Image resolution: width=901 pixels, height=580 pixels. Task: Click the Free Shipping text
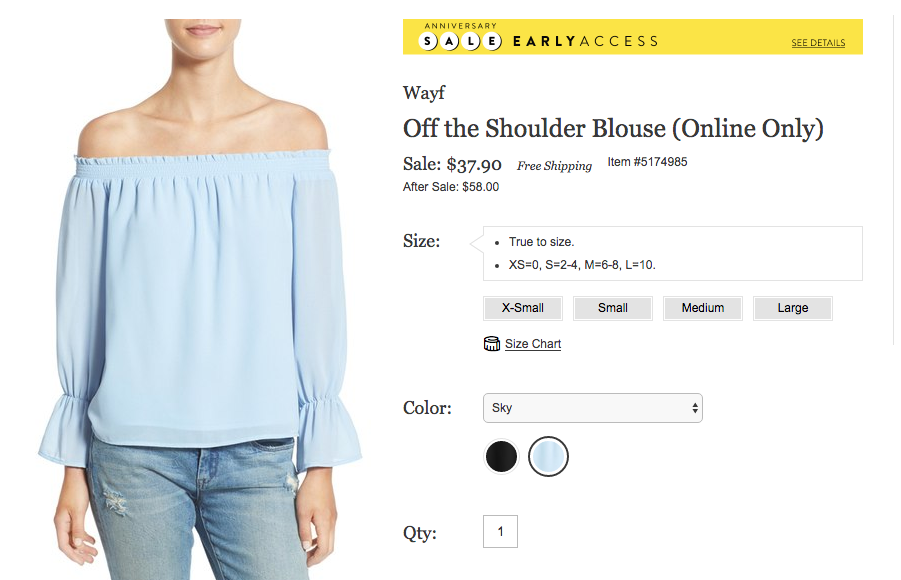[x=554, y=166]
